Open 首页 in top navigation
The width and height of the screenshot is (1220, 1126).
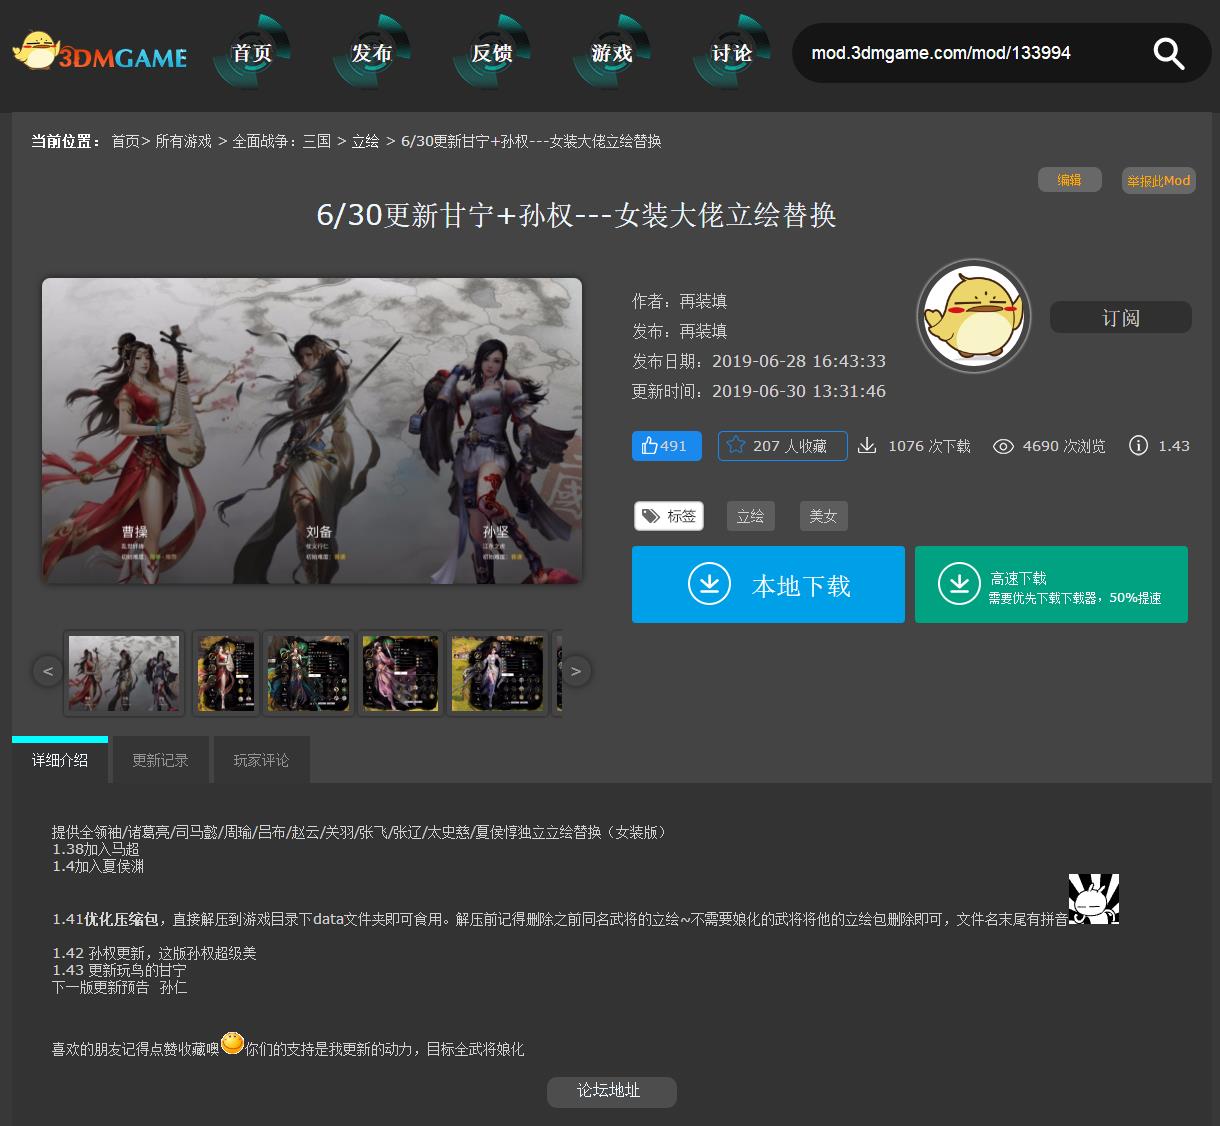[x=252, y=52]
